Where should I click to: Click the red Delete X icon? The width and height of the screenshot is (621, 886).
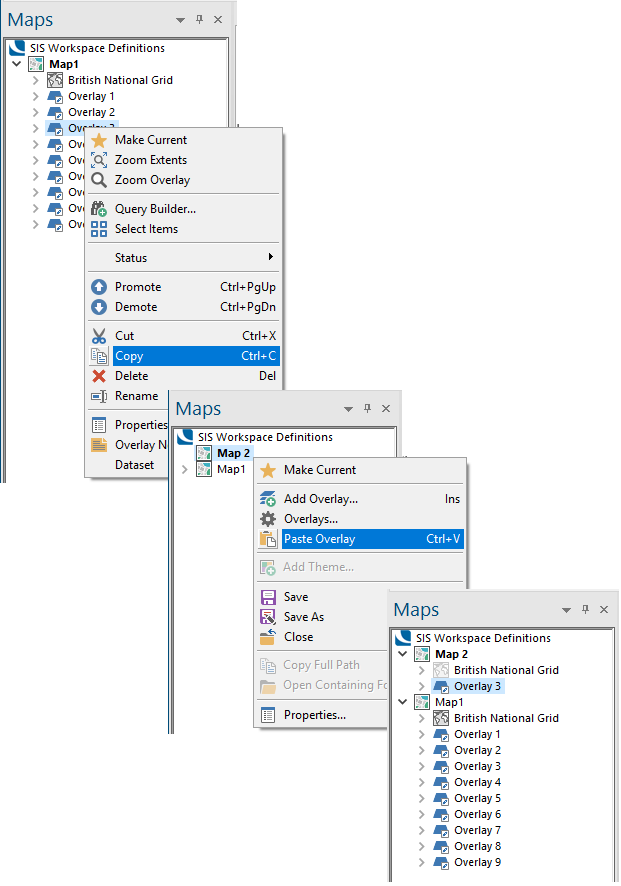[99, 376]
